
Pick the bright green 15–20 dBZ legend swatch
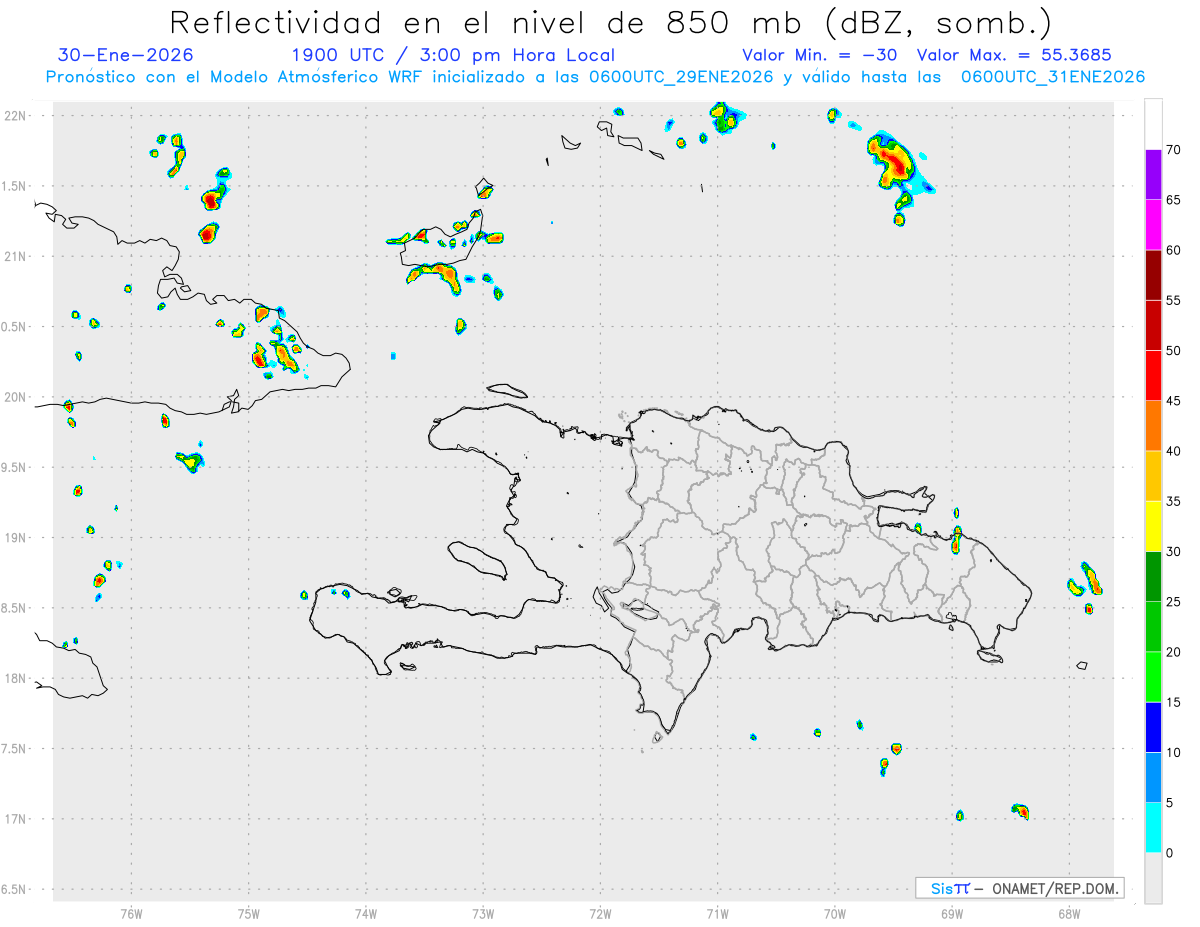click(1153, 677)
